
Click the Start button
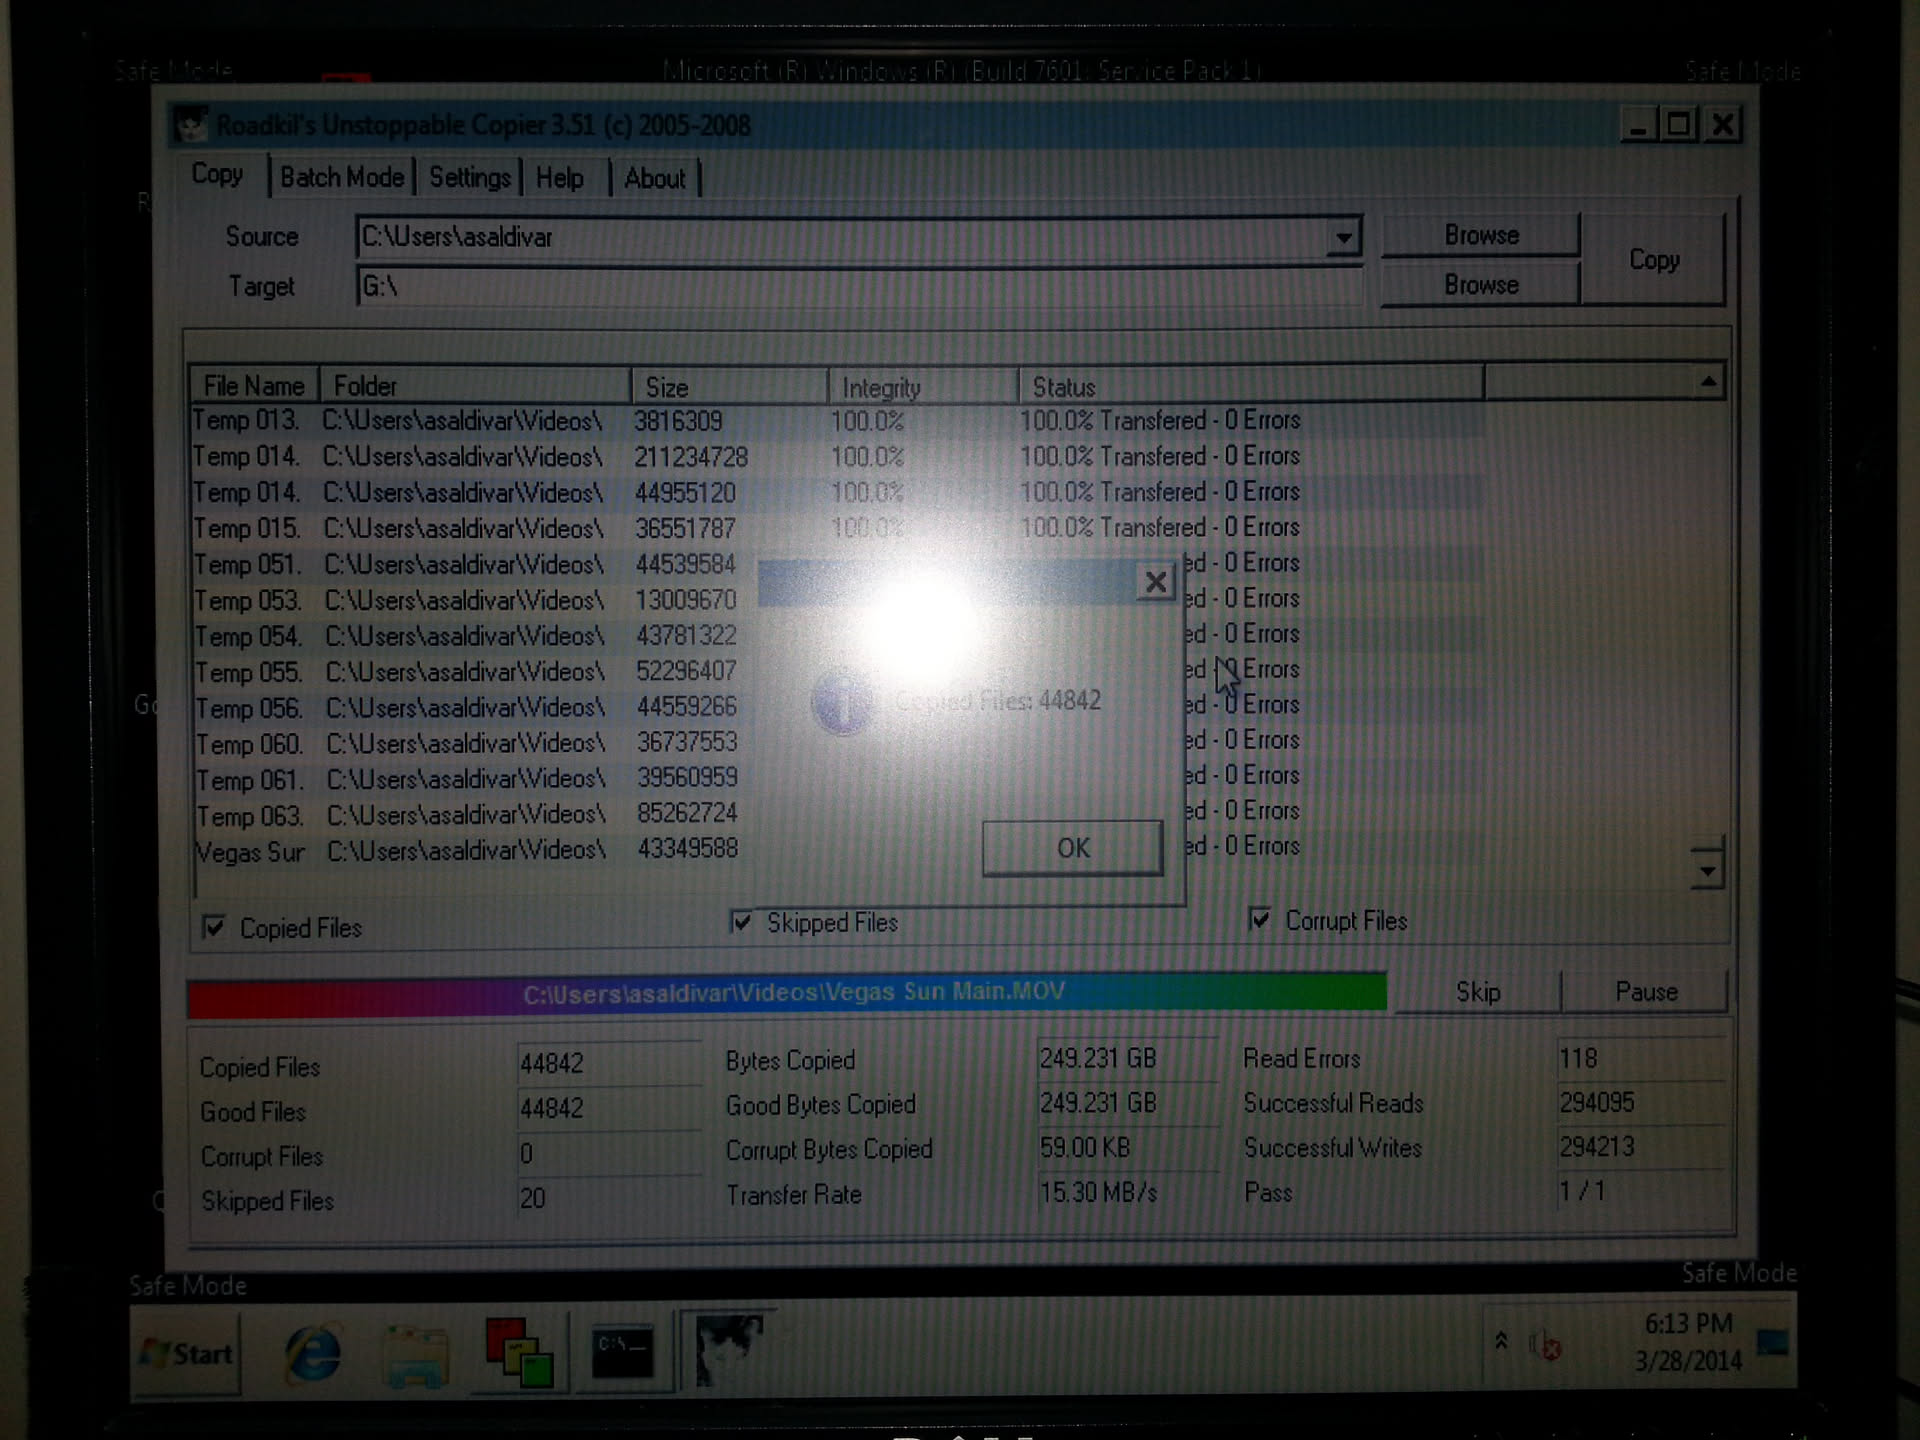(188, 1354)
